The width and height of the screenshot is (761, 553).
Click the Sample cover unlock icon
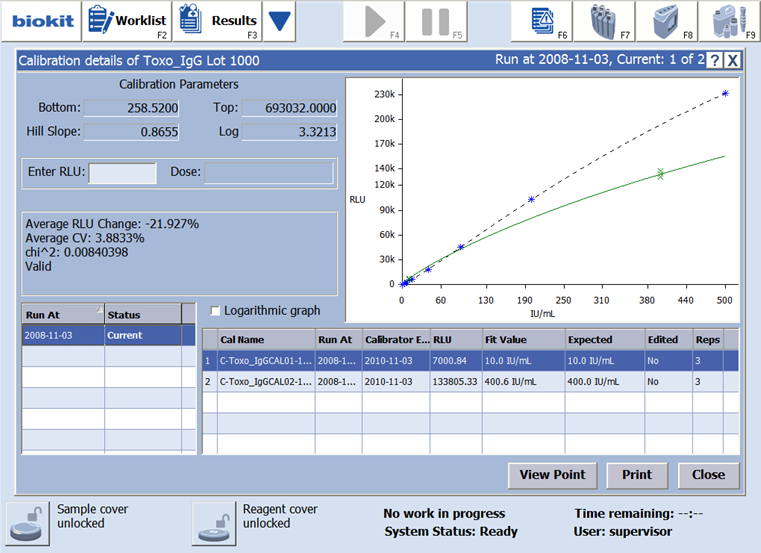pyautogui.click(x=26, y=519)
